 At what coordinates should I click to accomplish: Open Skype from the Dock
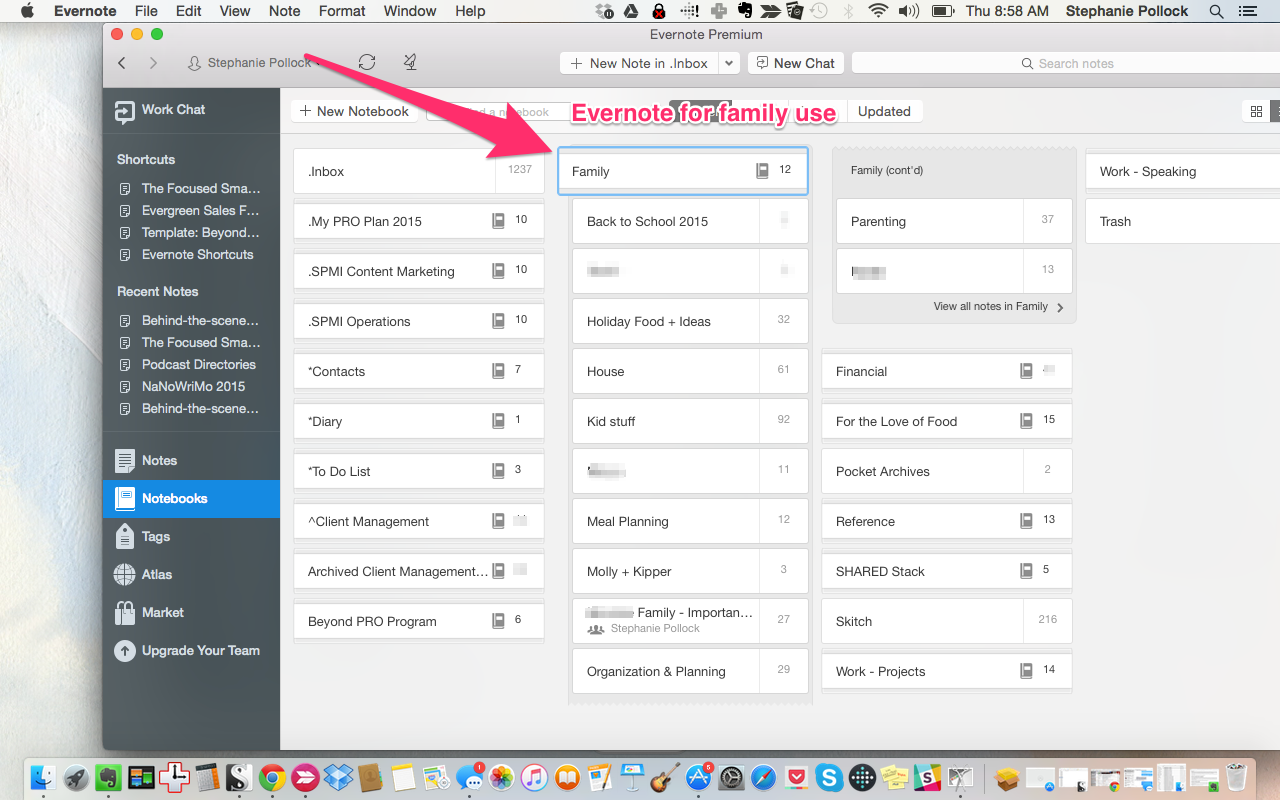tap(828, 777)
